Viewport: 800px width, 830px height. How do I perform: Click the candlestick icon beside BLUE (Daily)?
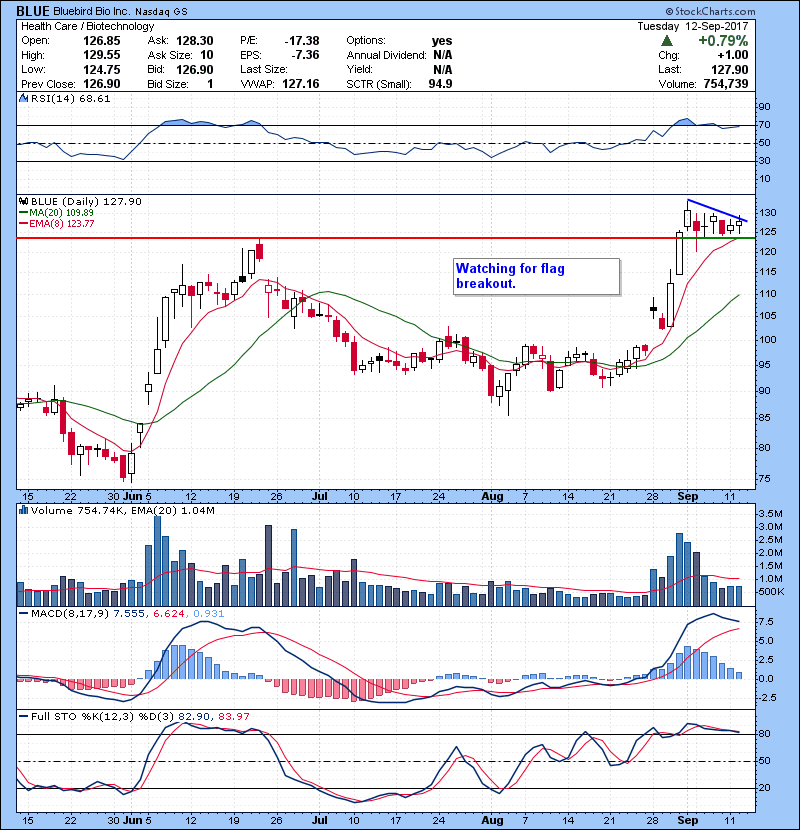pos(23,201)
